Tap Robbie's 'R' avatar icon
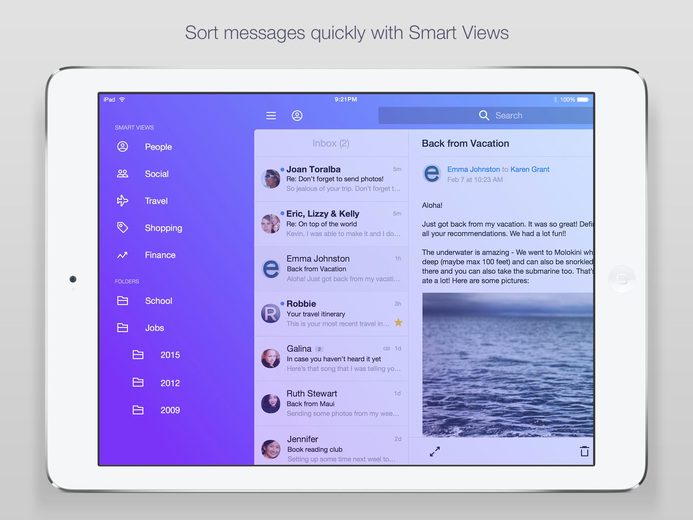693x520 pixels. (270, 313)
